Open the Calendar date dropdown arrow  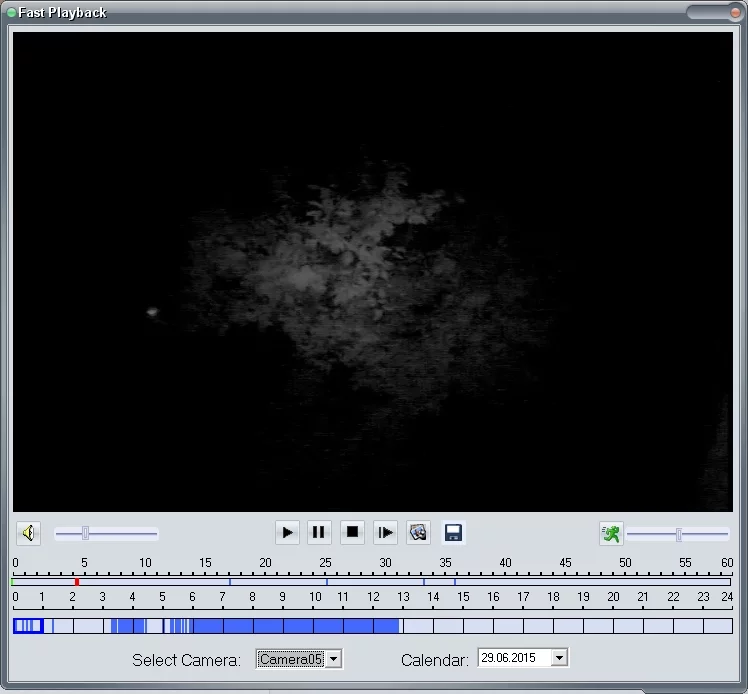tap(559, 658)
